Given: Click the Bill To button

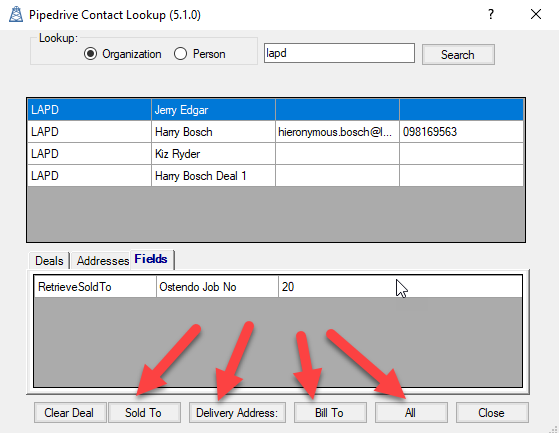Looking at the screenshot, I should click(330, 413).
